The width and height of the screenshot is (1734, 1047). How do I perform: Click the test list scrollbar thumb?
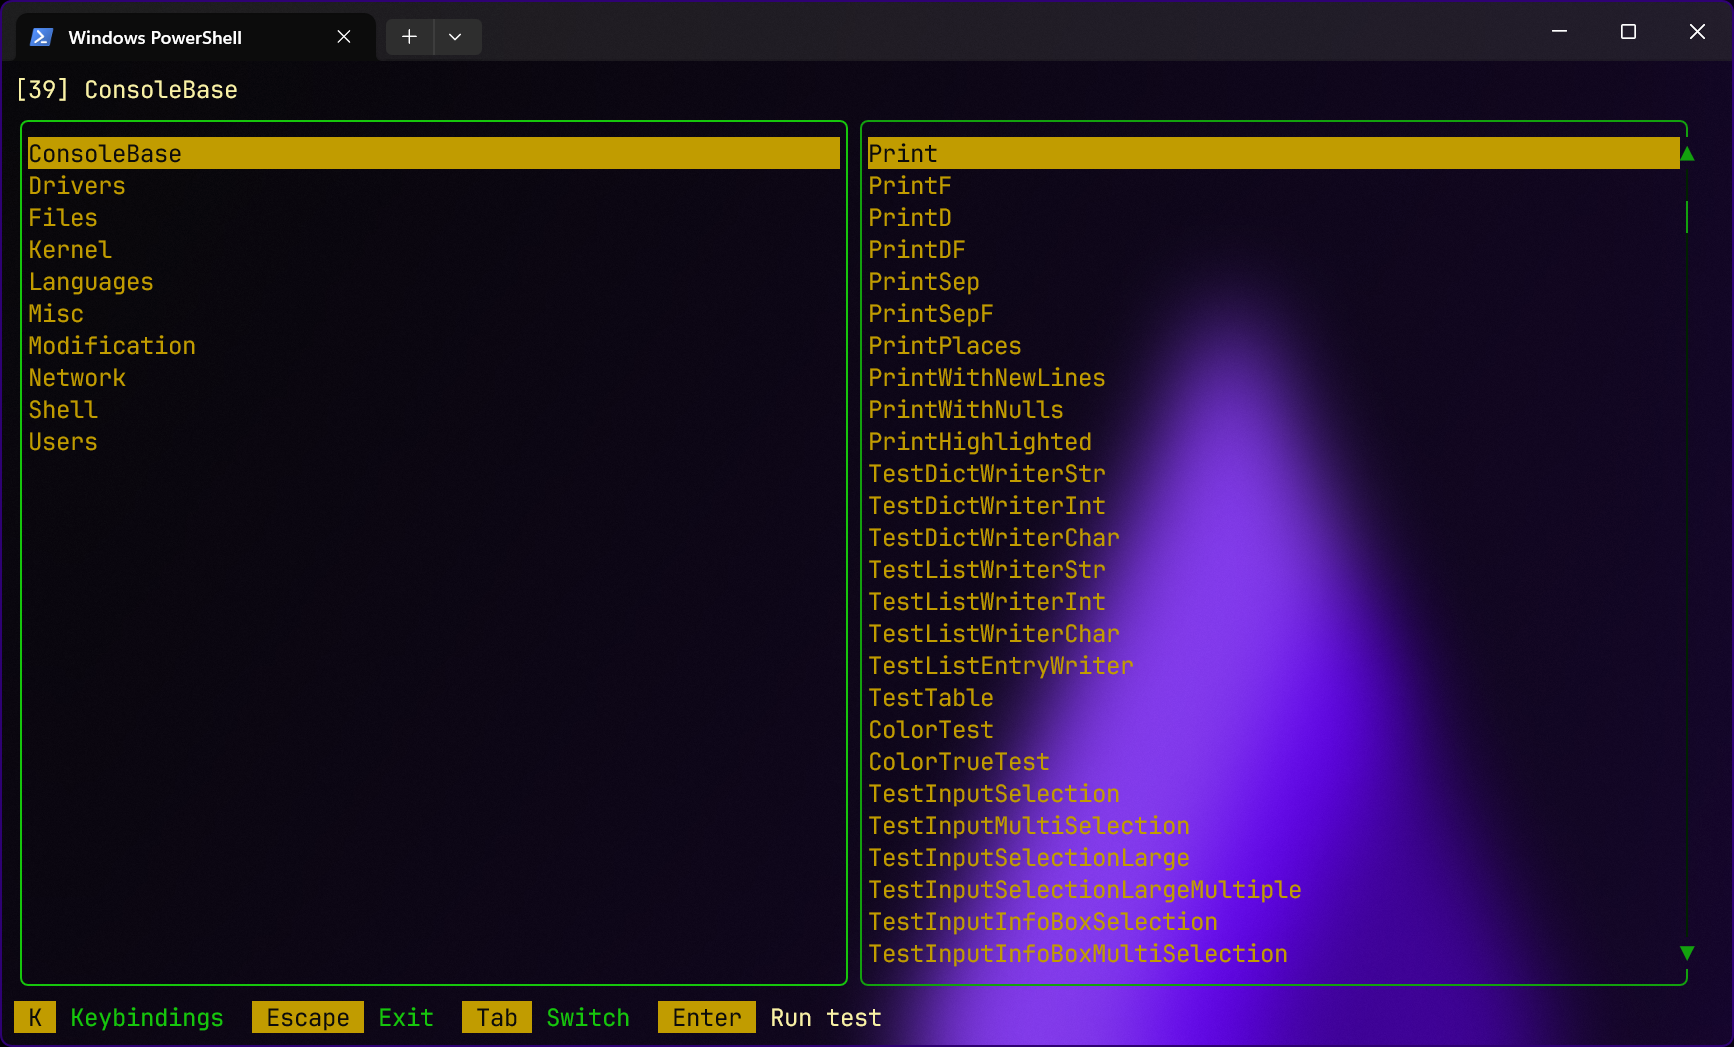point(1687,217)
